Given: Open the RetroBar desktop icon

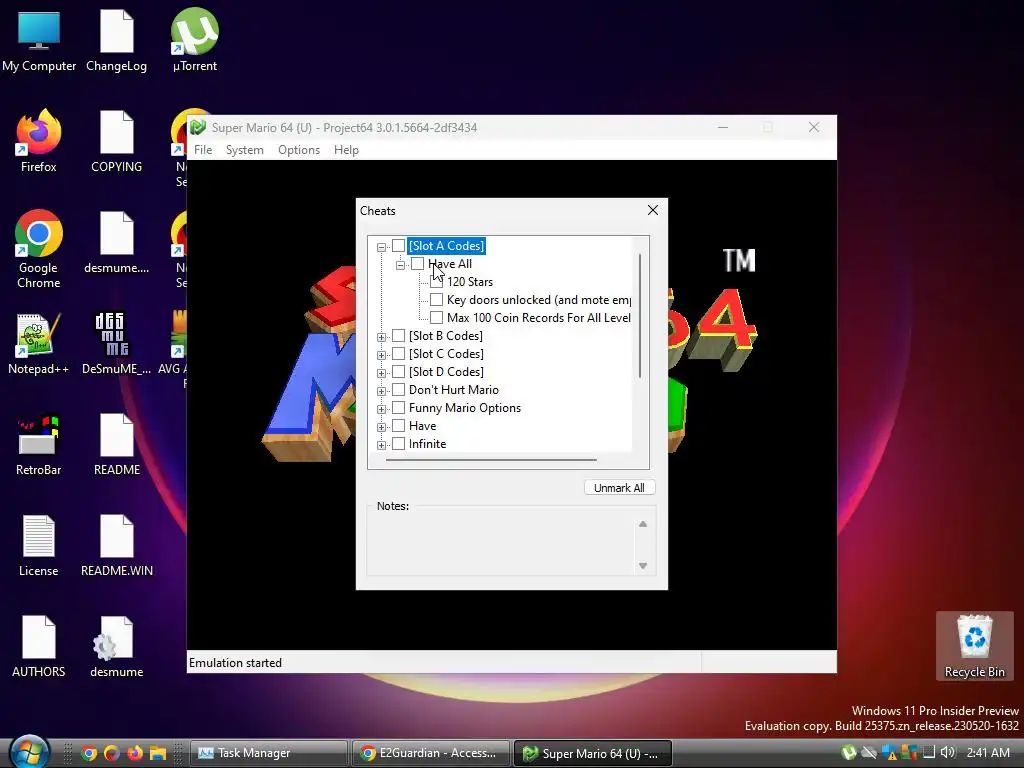Looking at the screenshot, I should tap(39, 445).
